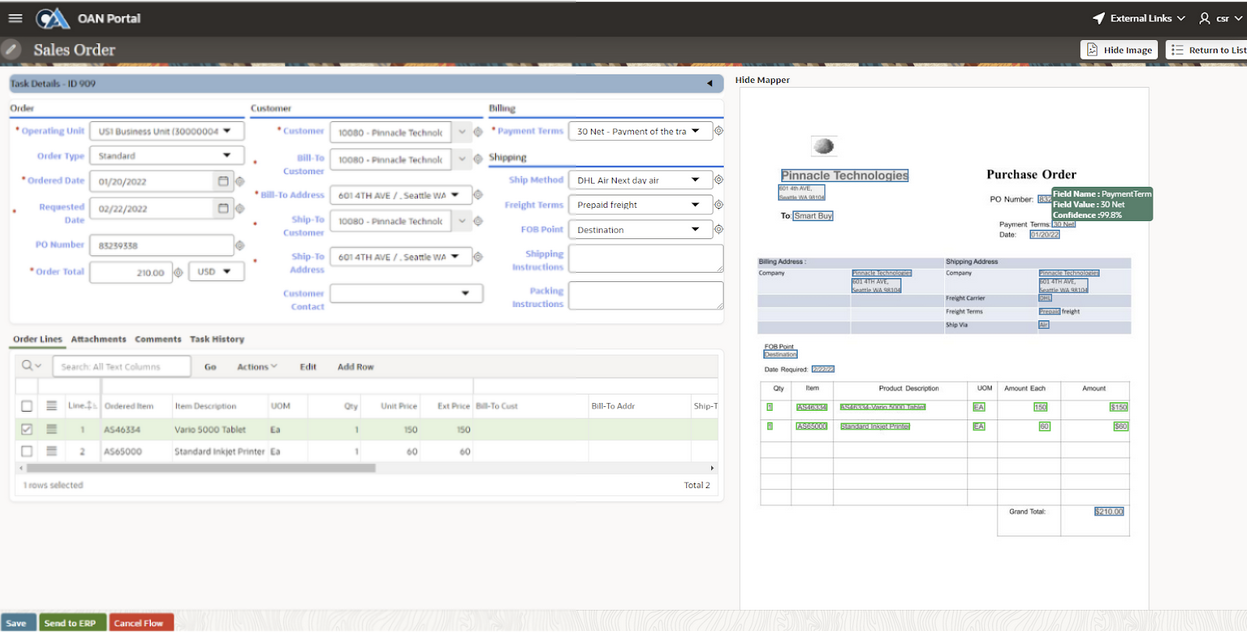This screenshot has width=1248, height=638.
Task: Click row menu icon for line AS46334
Action: point(52,429)
